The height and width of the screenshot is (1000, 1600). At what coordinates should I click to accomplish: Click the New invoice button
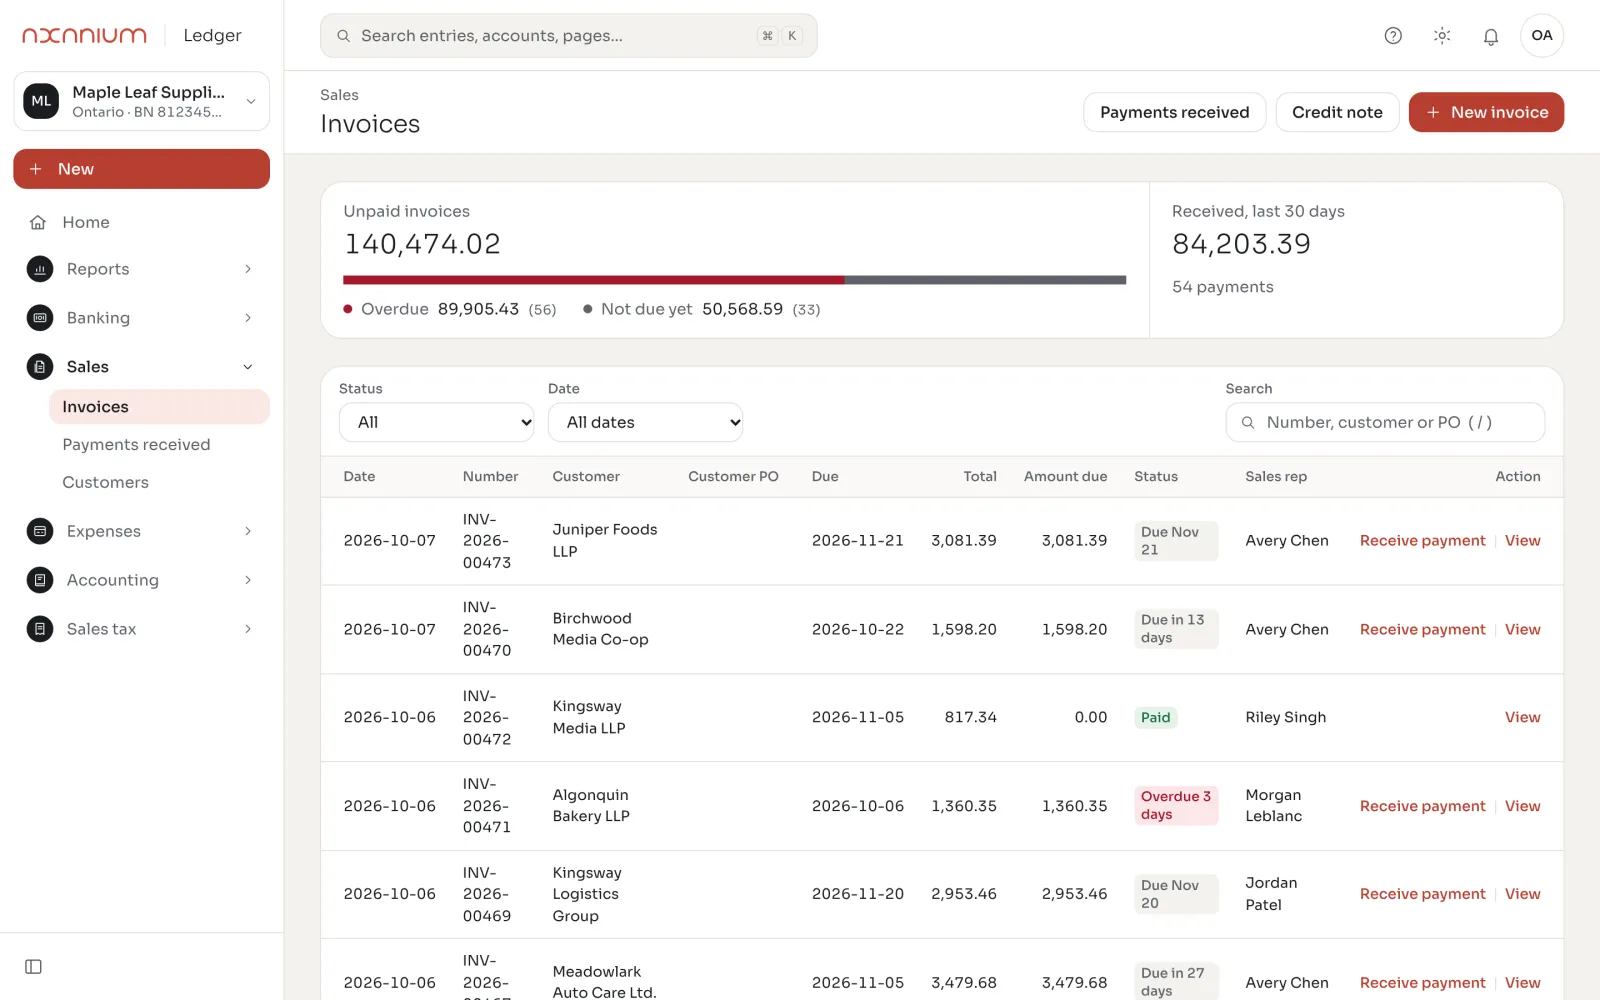pyautogui.click(x=1486, y=112)
